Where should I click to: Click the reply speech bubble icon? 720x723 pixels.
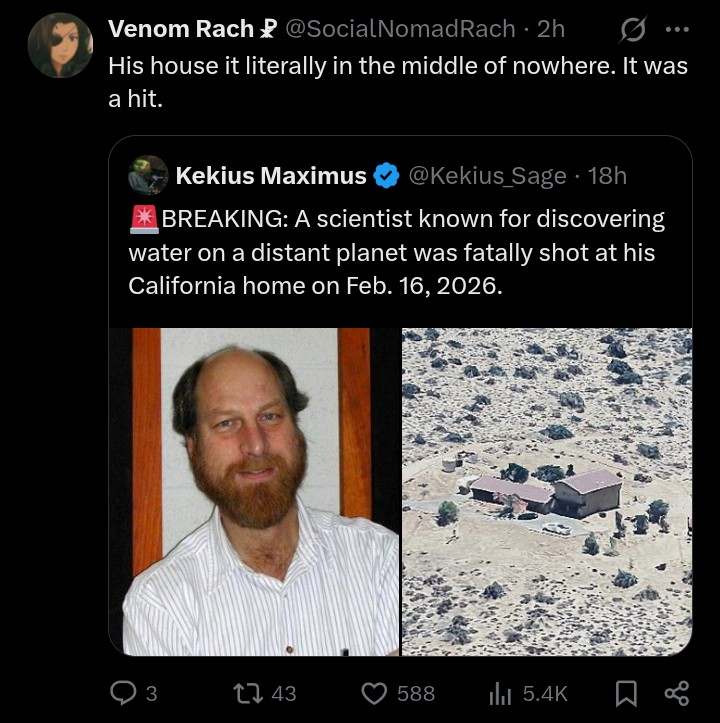click(x=124, y=692)
